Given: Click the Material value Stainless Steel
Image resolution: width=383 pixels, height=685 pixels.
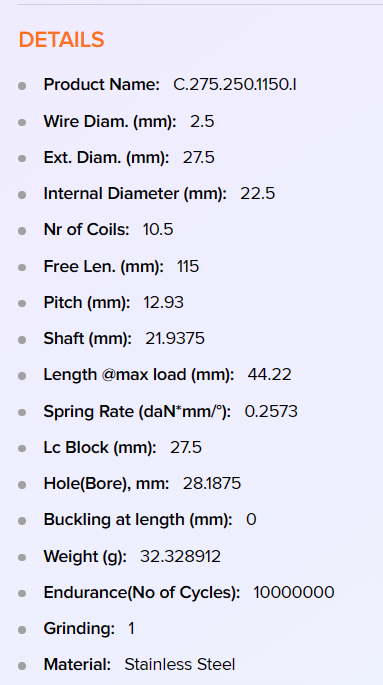Looking at the screenshot, I should [x=180, y=664].
